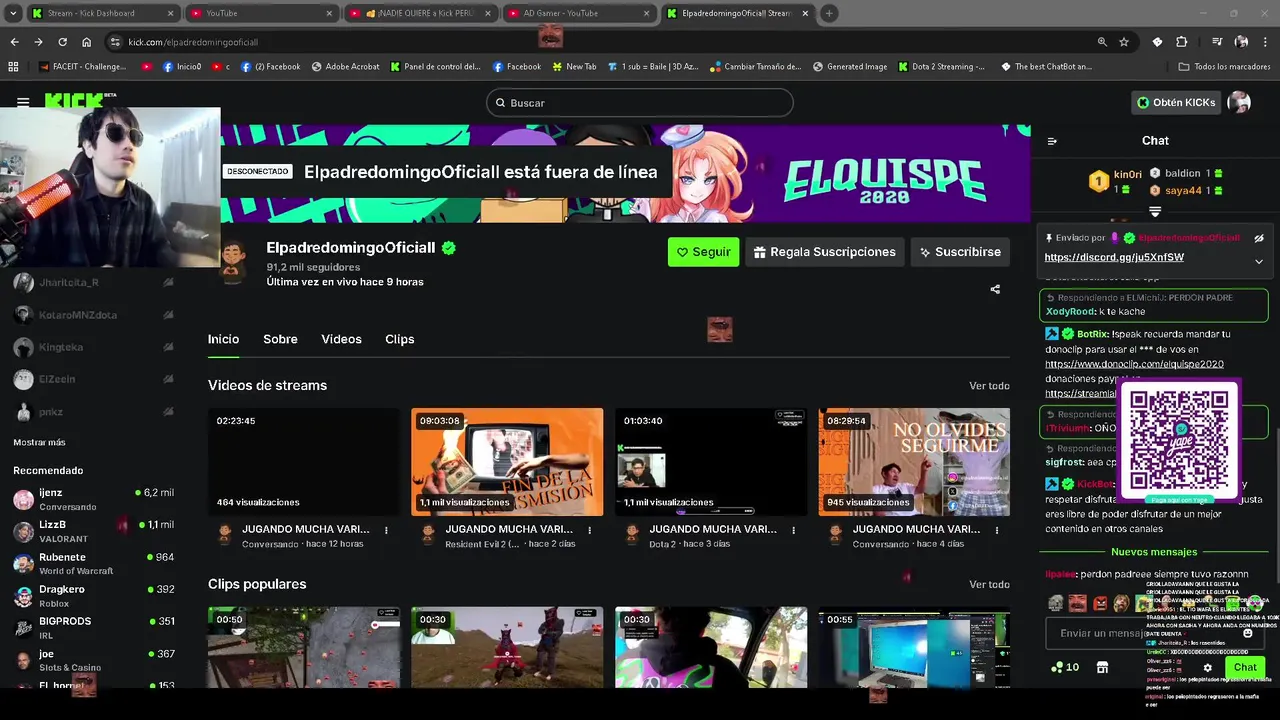This screenshot has width=1280, height=720.
Task: Send message with green Chat button
Action: 1245,667
